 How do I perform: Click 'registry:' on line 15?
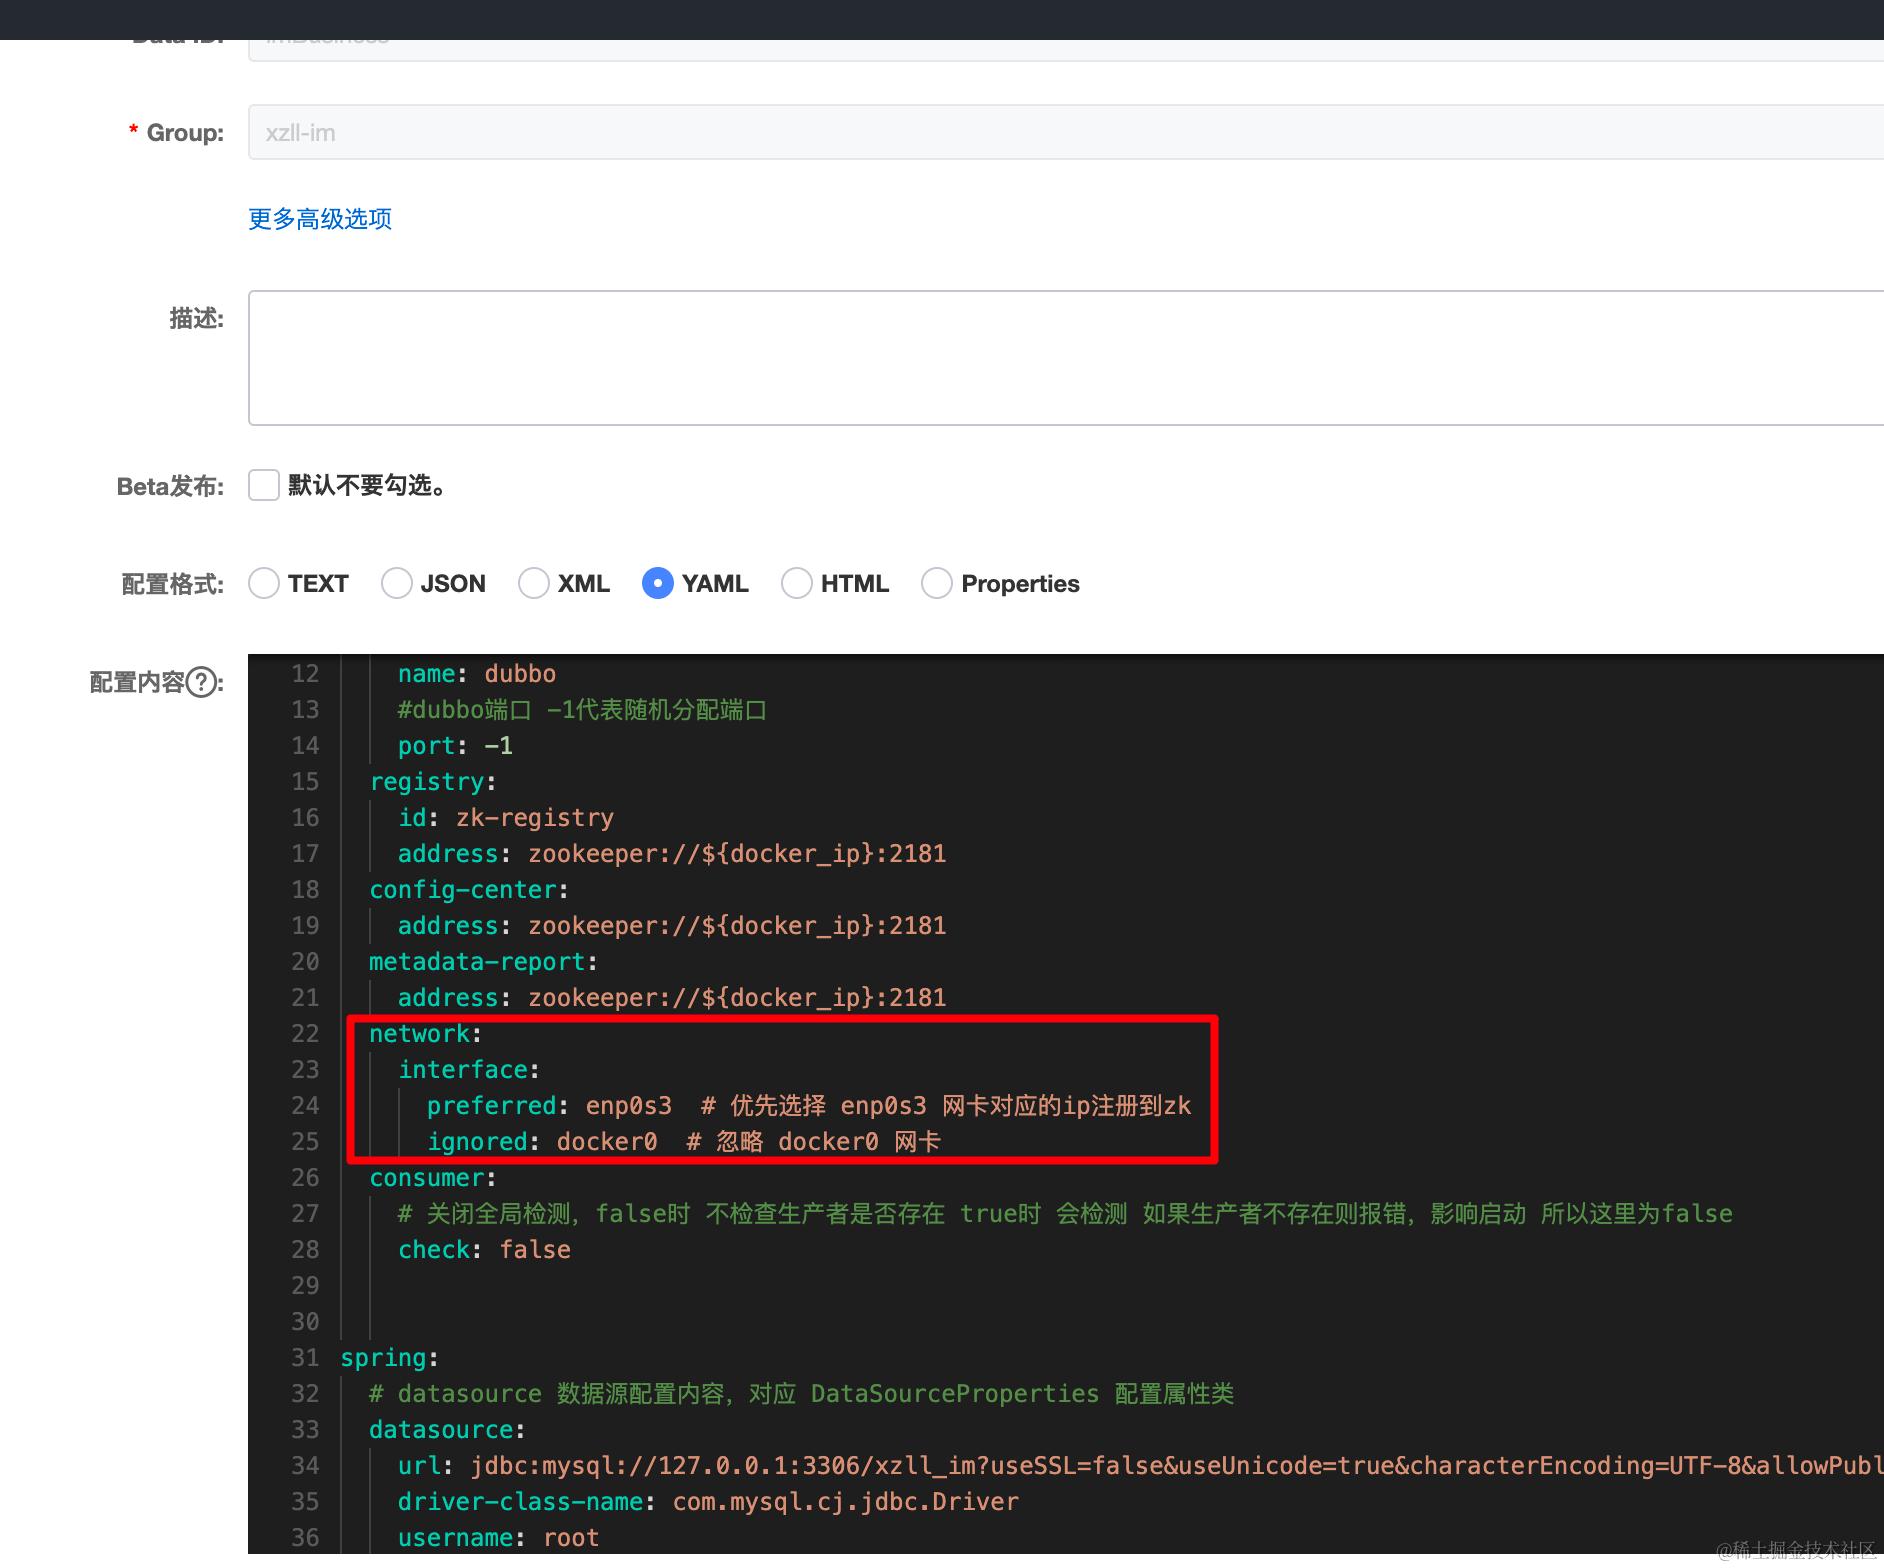point(433,782)
